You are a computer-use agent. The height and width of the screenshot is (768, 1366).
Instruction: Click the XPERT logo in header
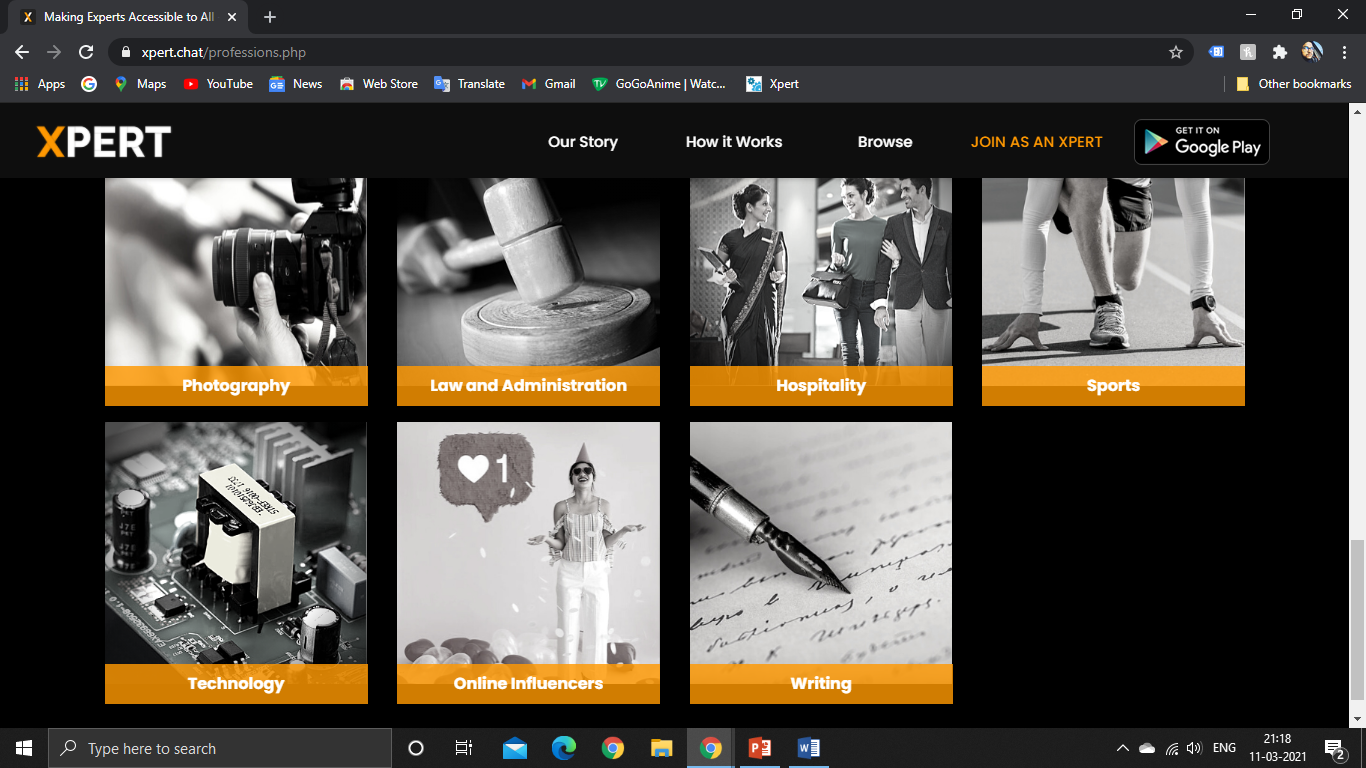(104, 142)
